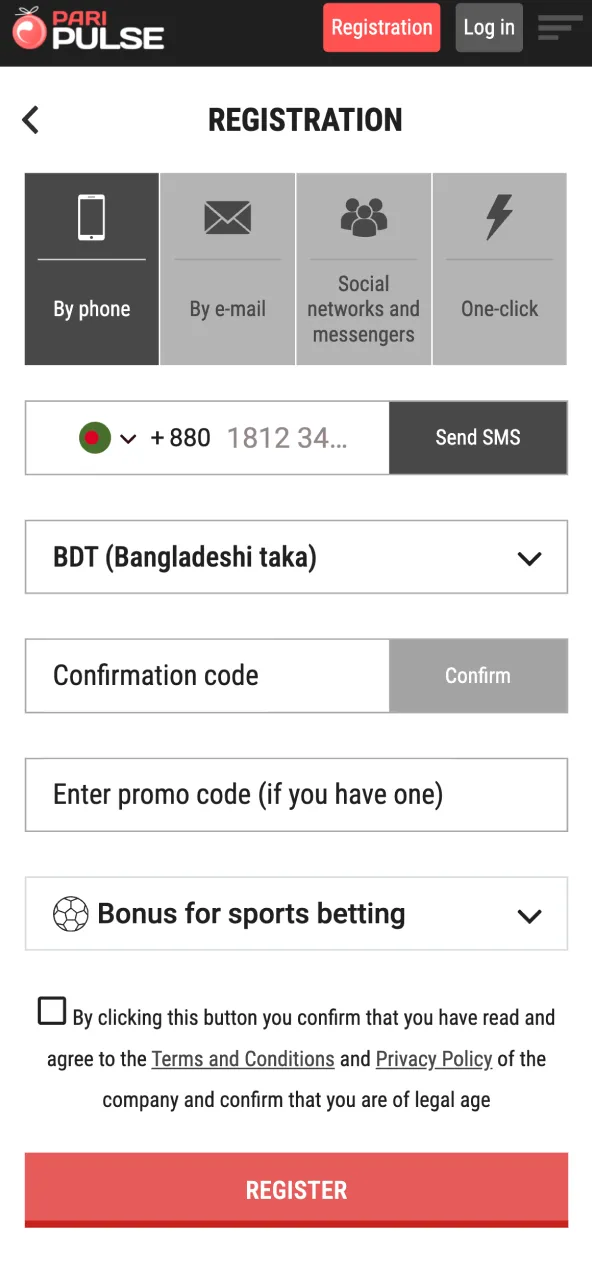
Task: Click the back arrow above Registration title
Action: coord(30,119)
